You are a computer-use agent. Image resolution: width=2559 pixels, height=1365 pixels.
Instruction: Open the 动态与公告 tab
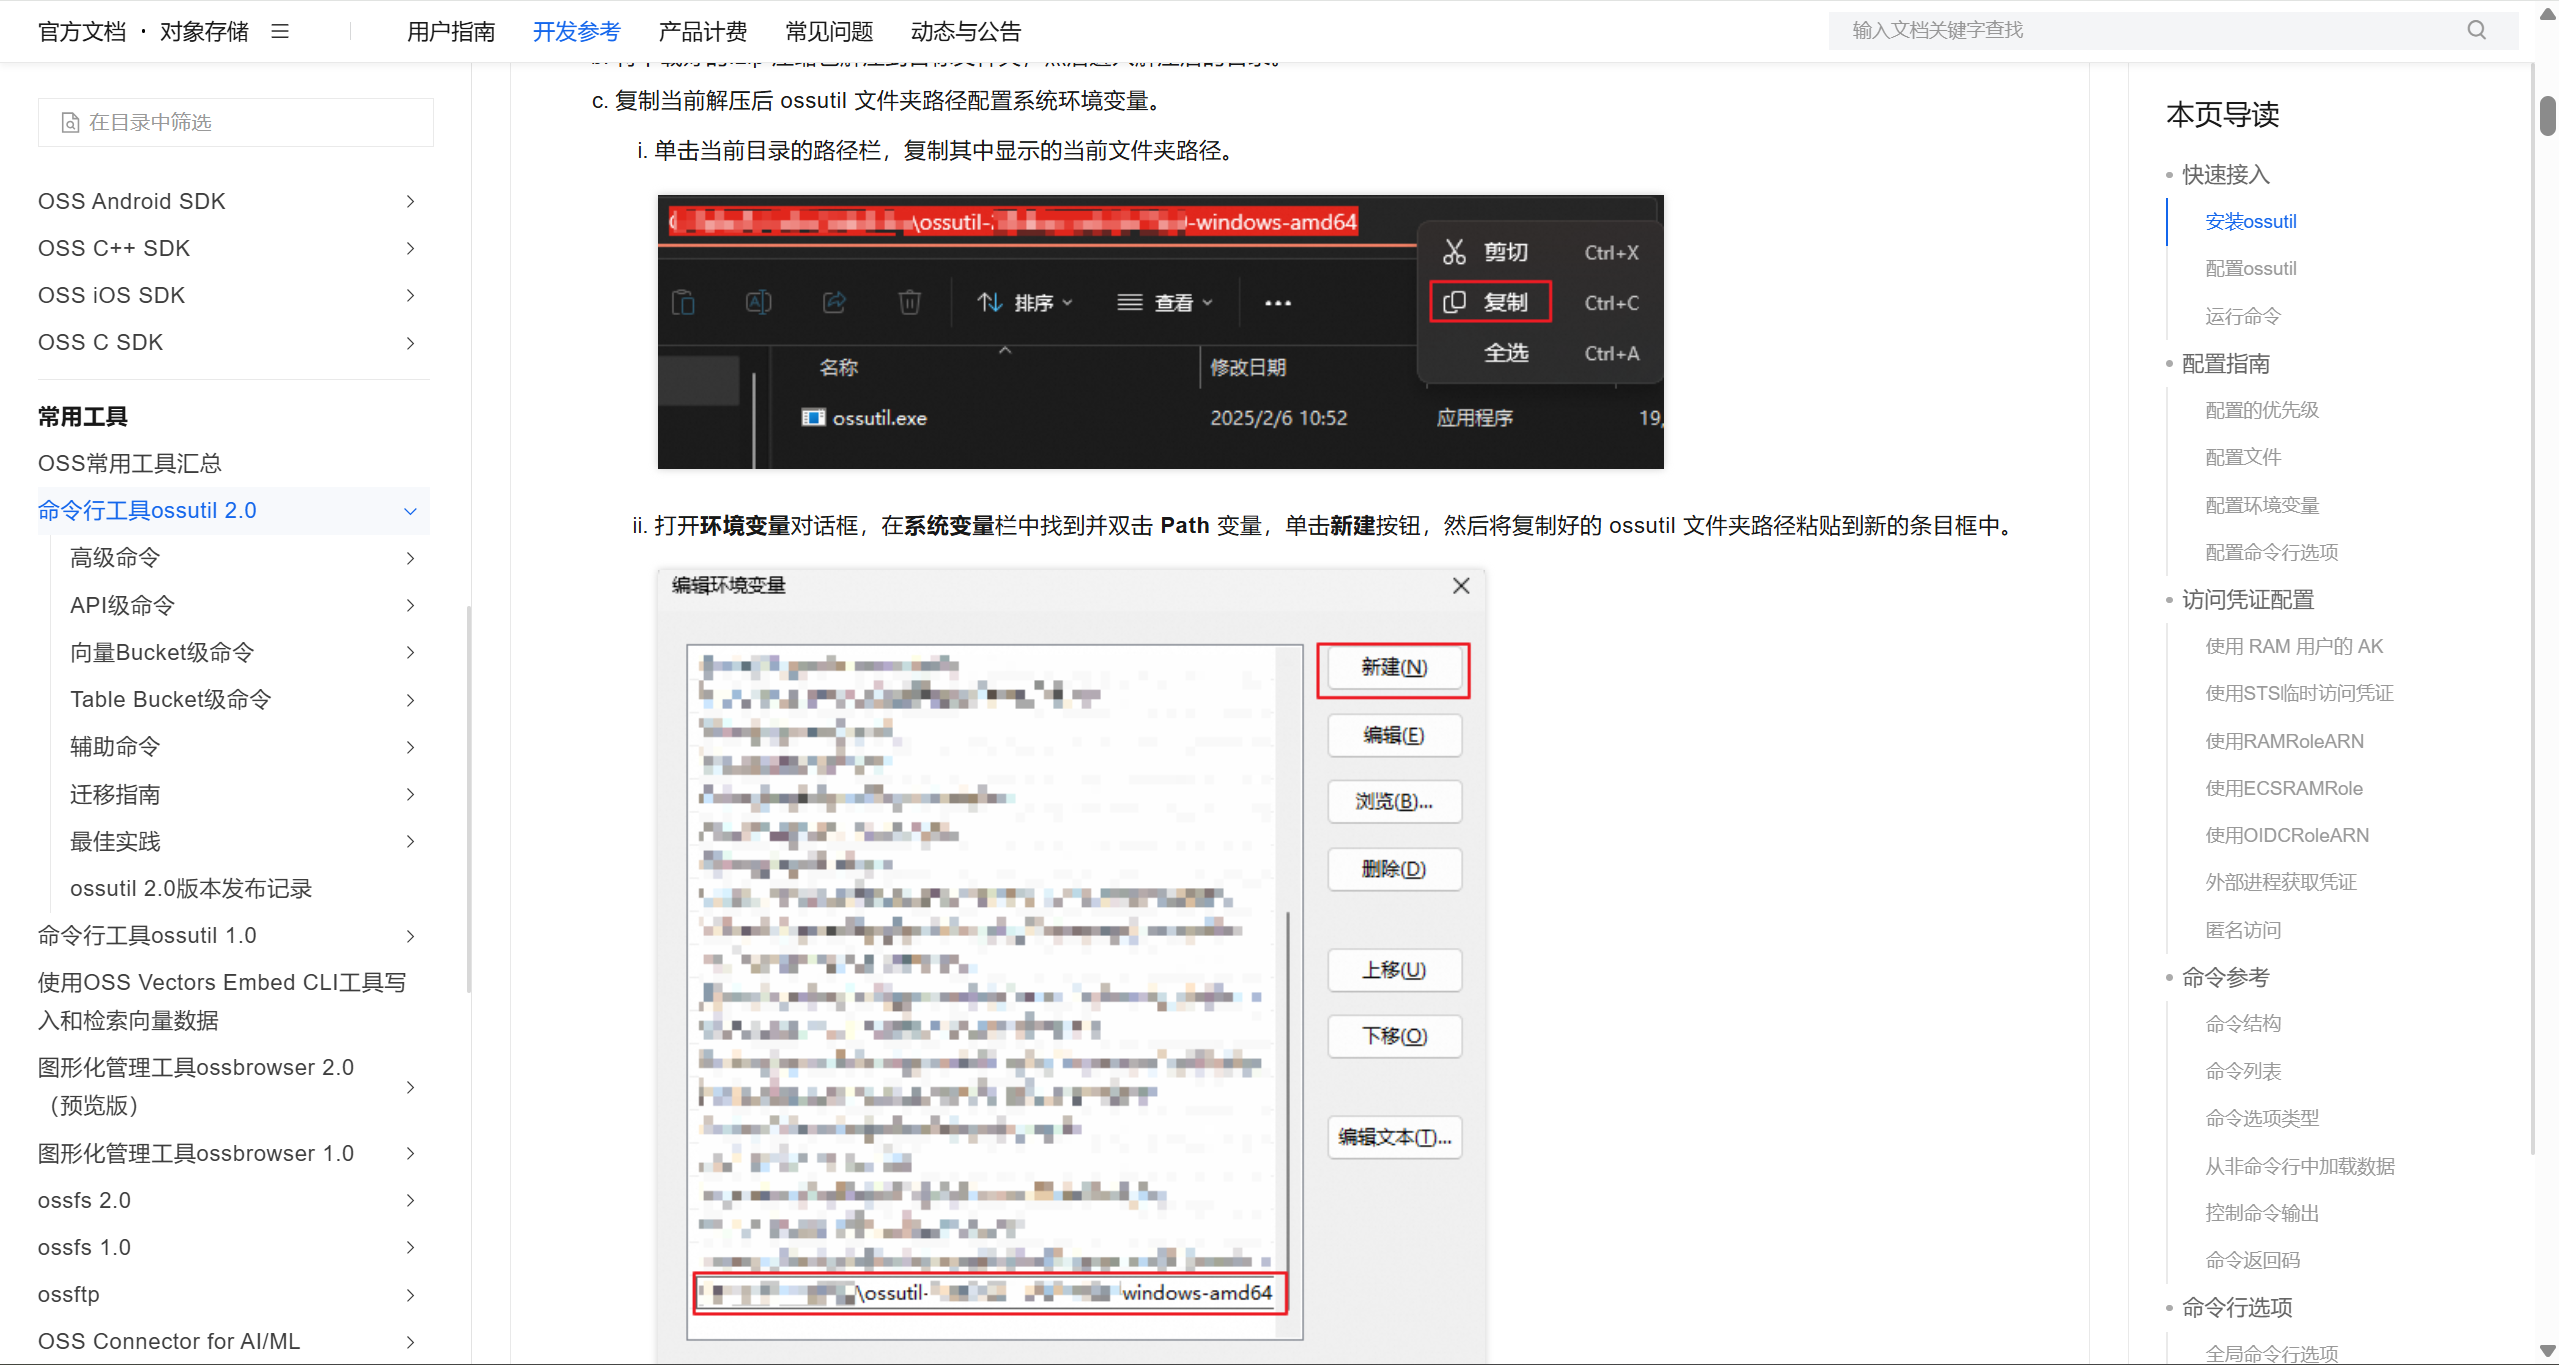tap(966, 31)
